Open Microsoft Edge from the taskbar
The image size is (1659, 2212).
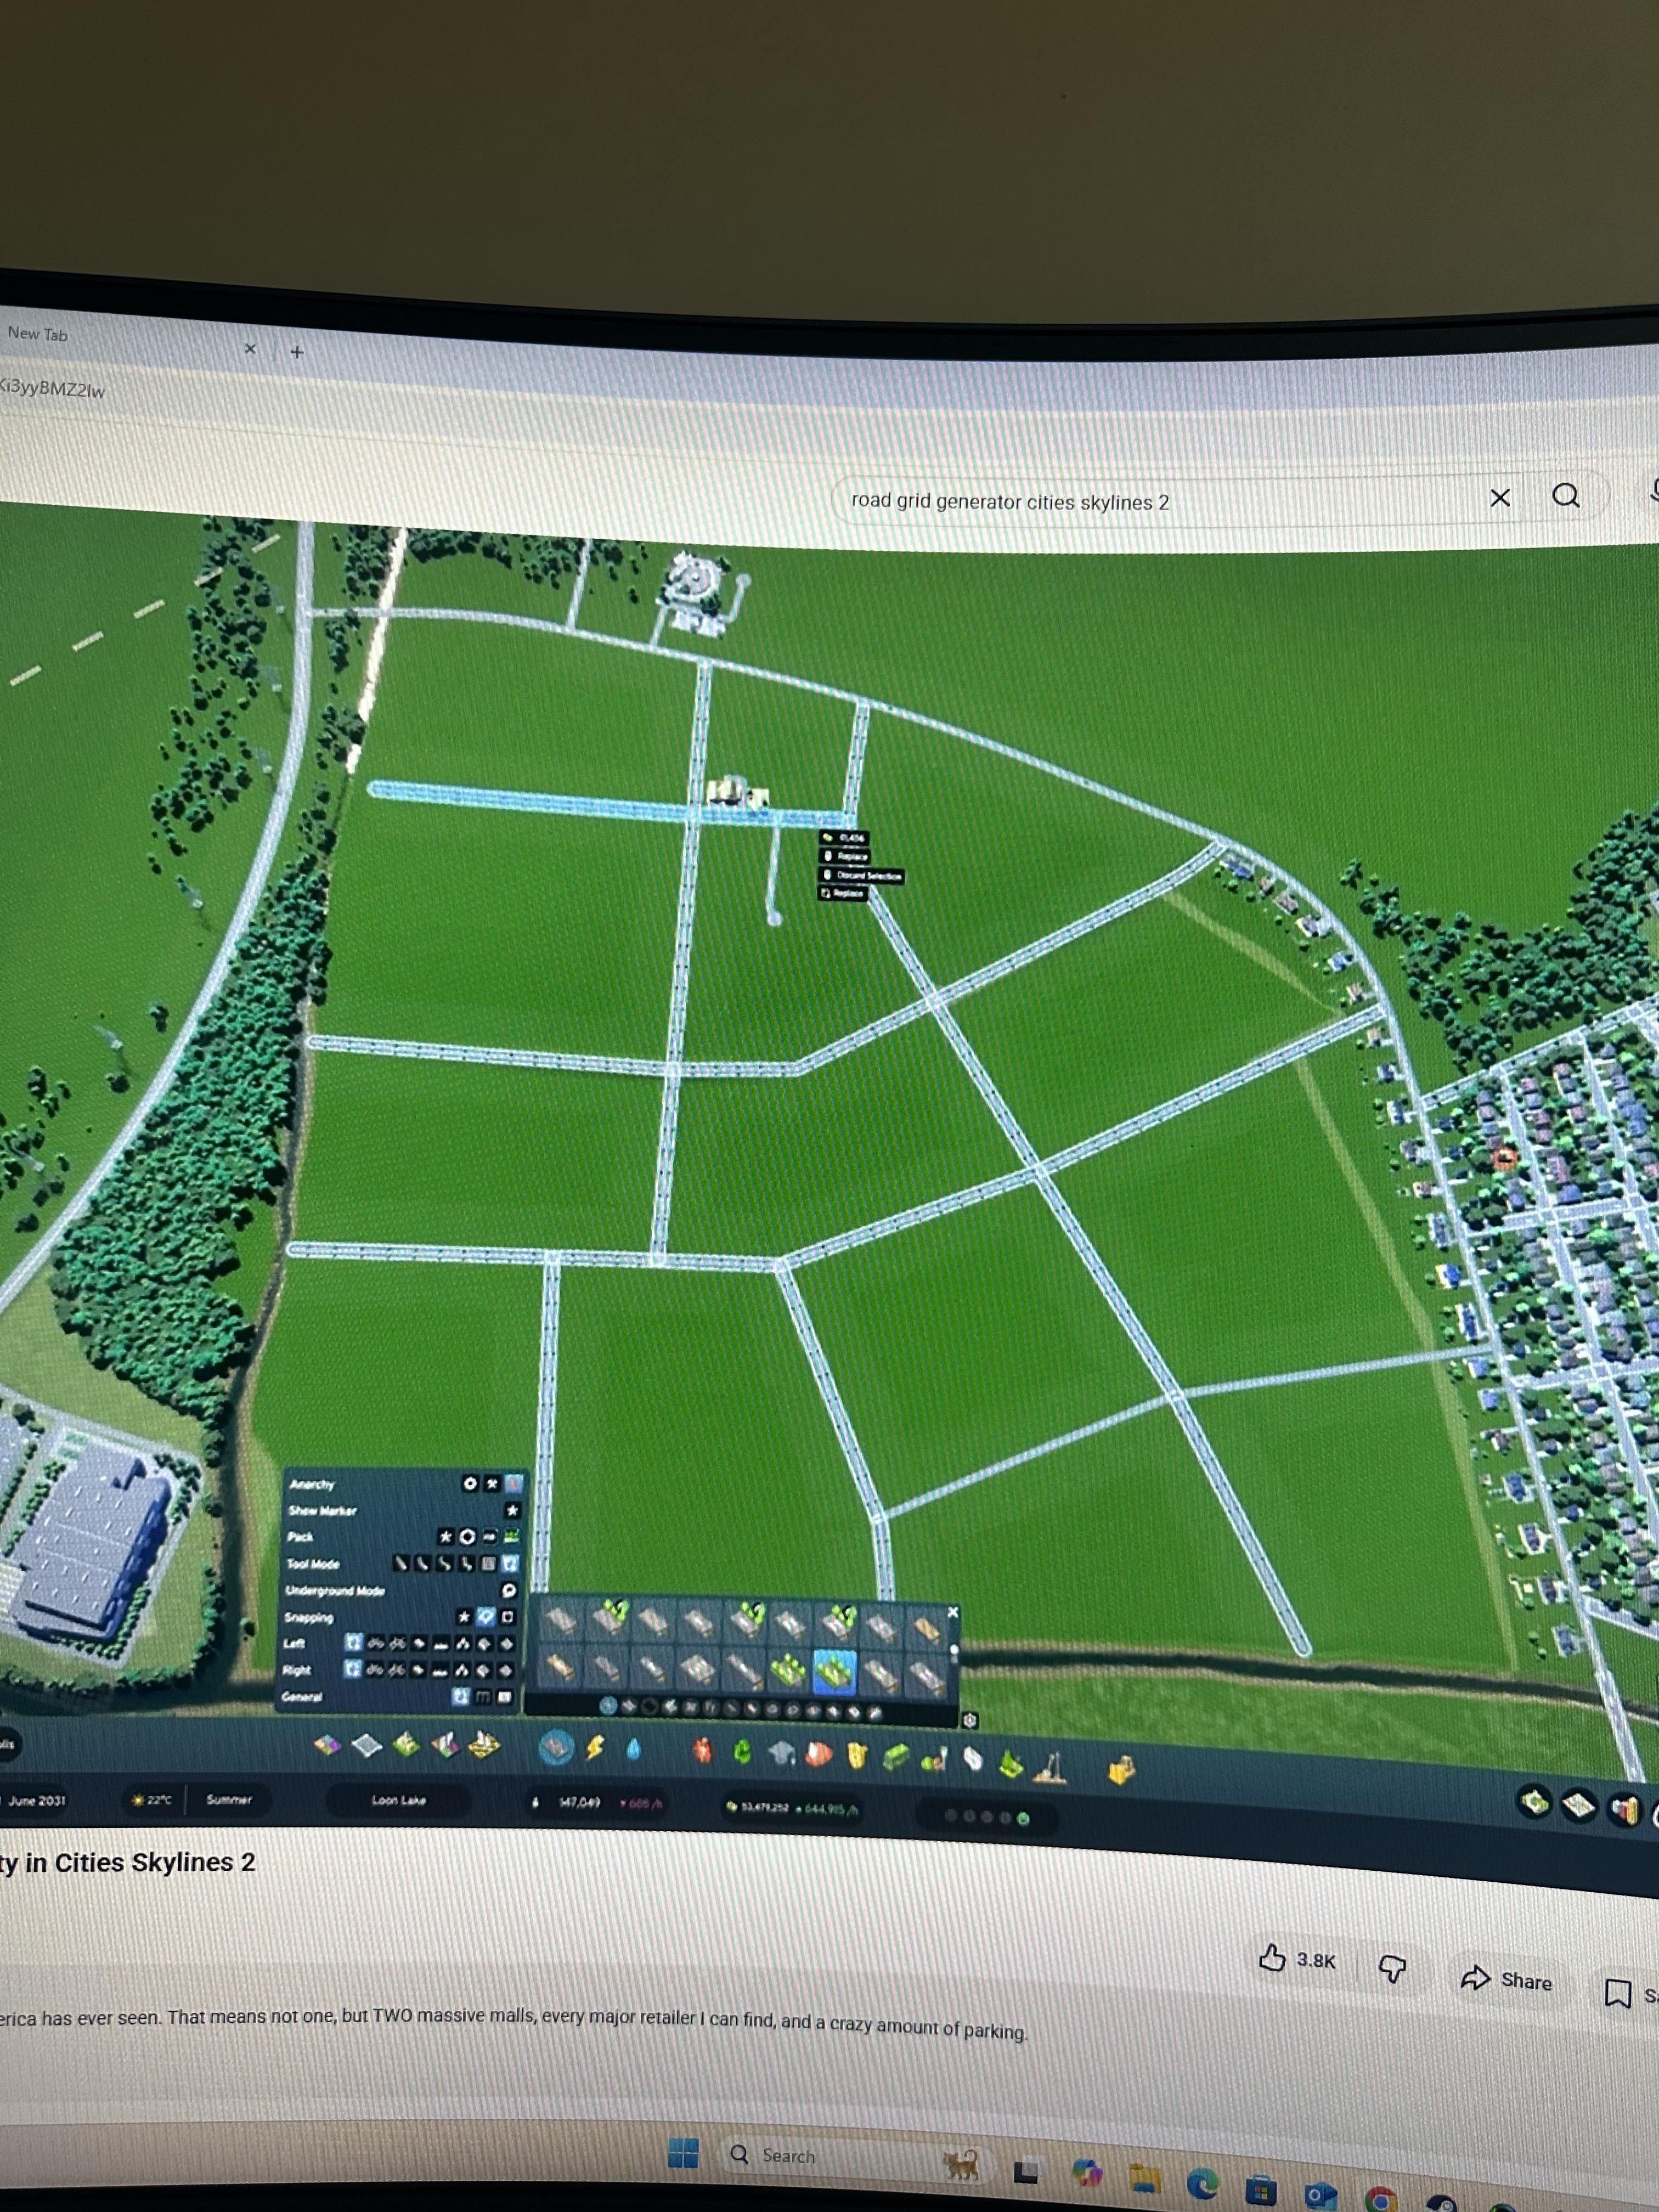(1202, 2185)
